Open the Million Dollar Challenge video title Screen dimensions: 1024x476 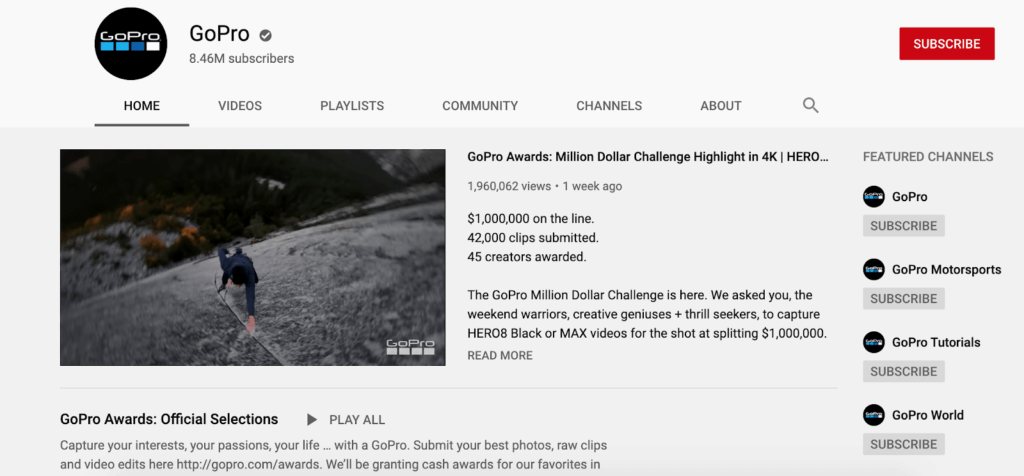(648, 157)
